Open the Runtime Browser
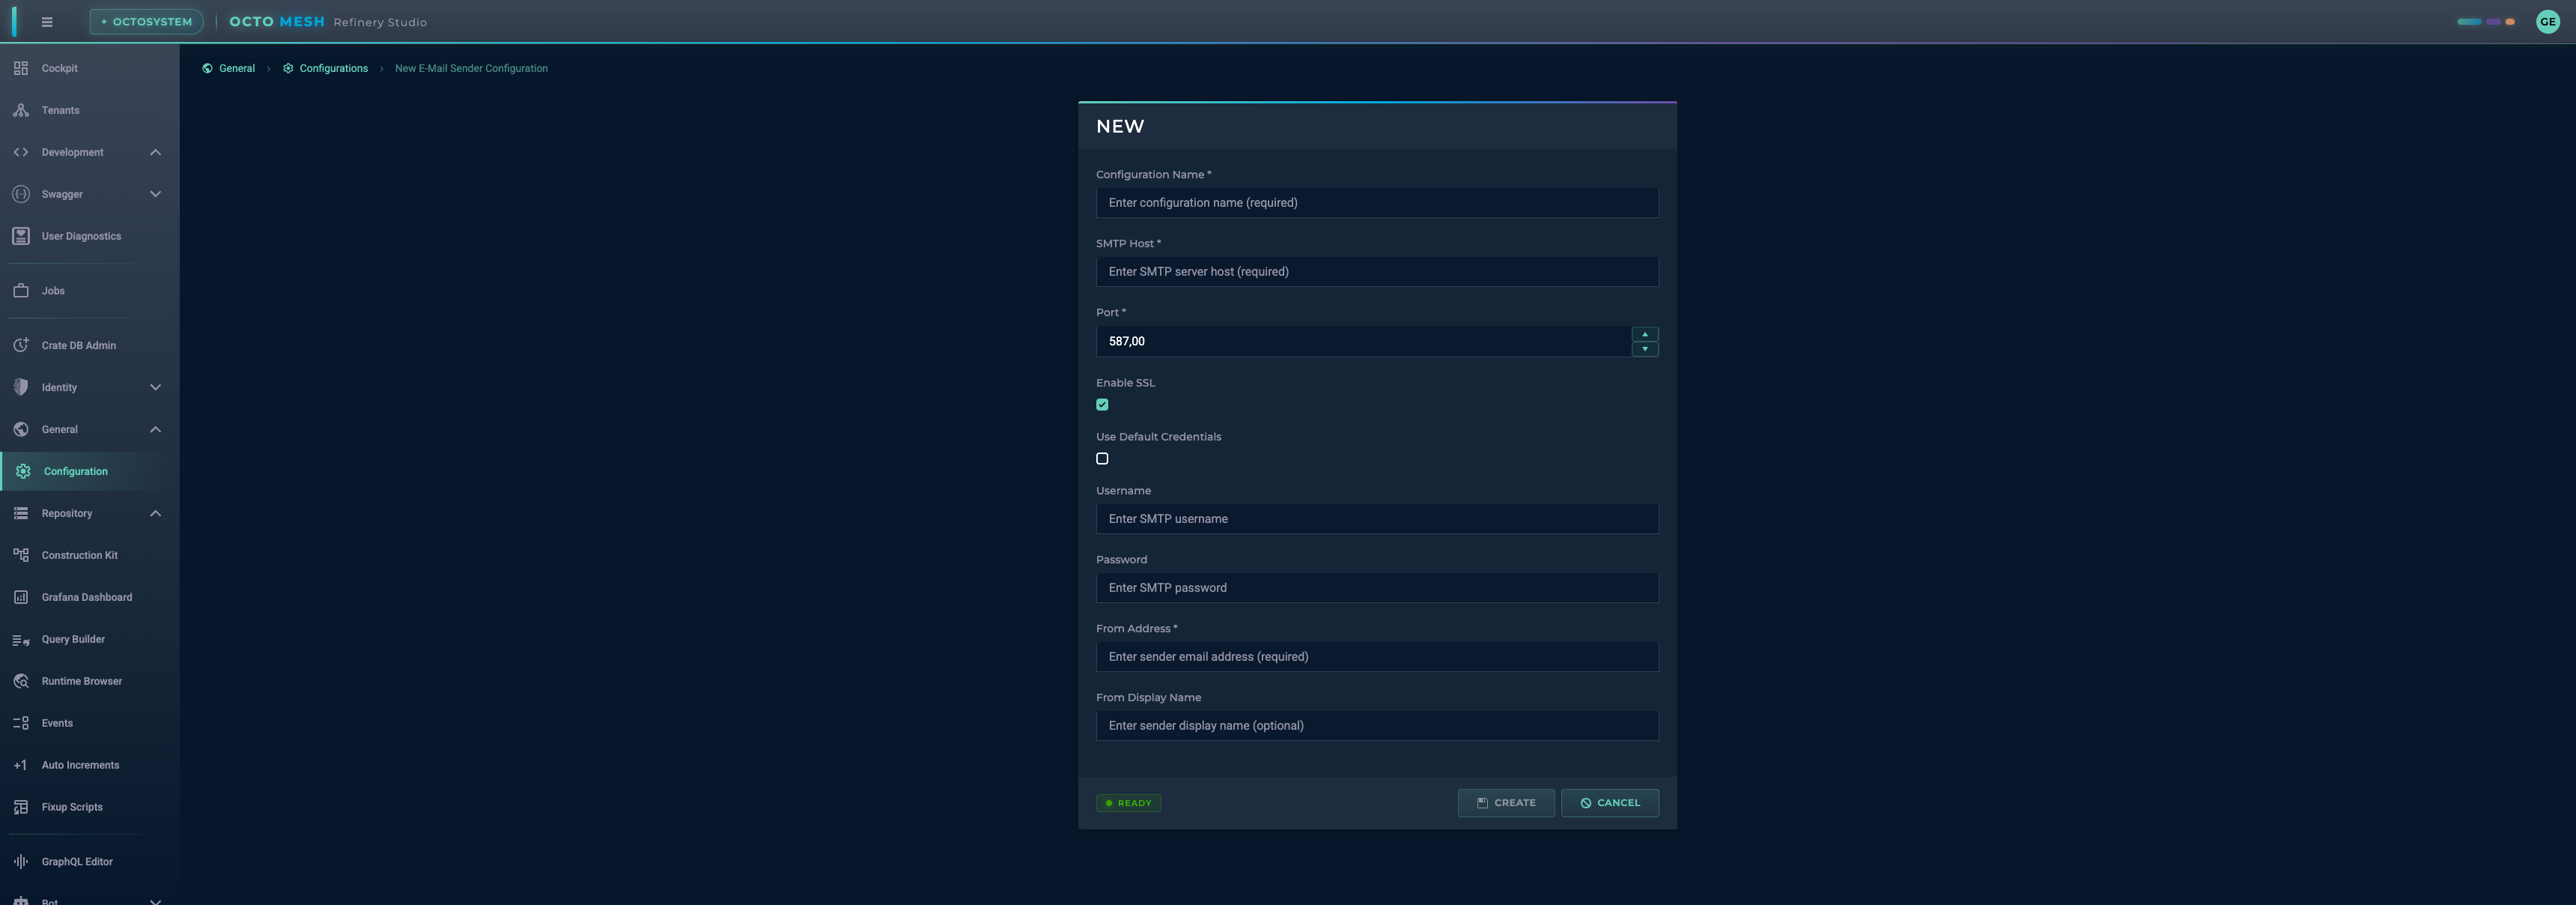This screenshot has height=905, width=2576. coord(21,680)
